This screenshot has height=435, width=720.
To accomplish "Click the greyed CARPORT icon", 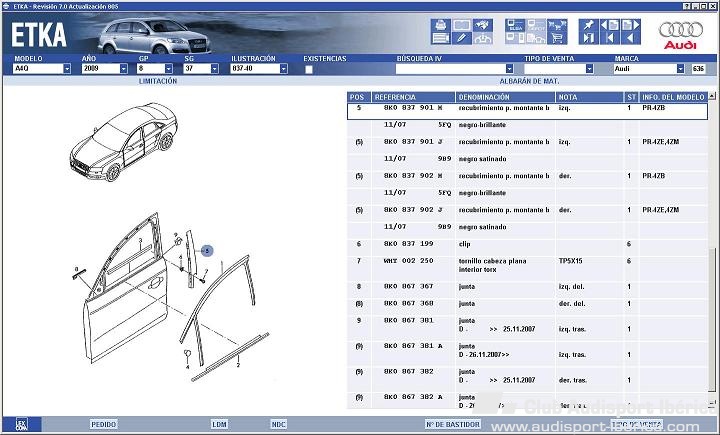I will pos(536,25).
